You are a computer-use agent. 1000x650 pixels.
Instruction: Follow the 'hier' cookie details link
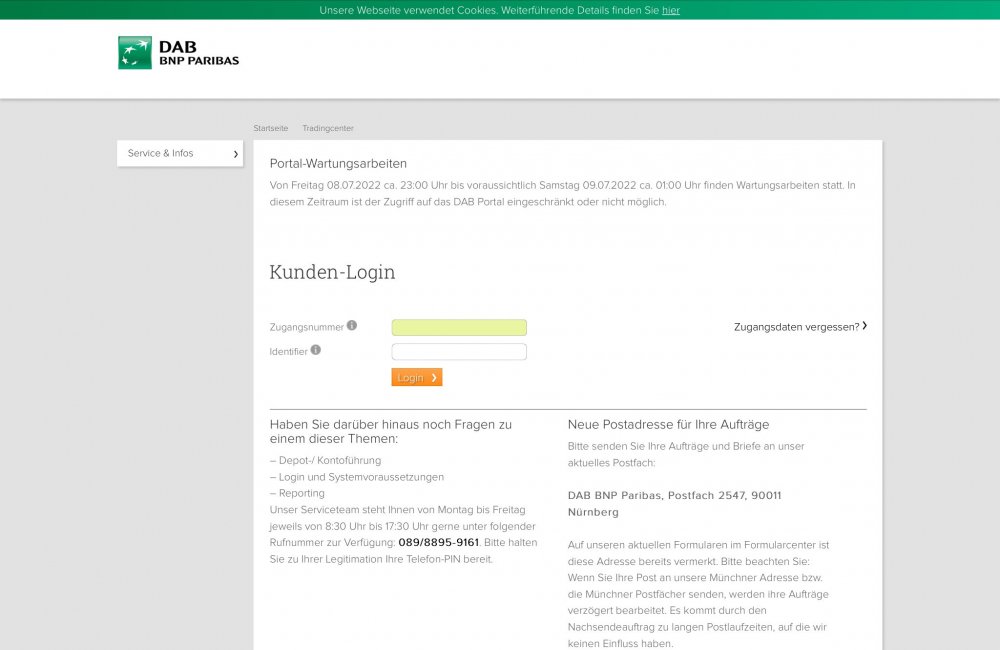point(671,10)
